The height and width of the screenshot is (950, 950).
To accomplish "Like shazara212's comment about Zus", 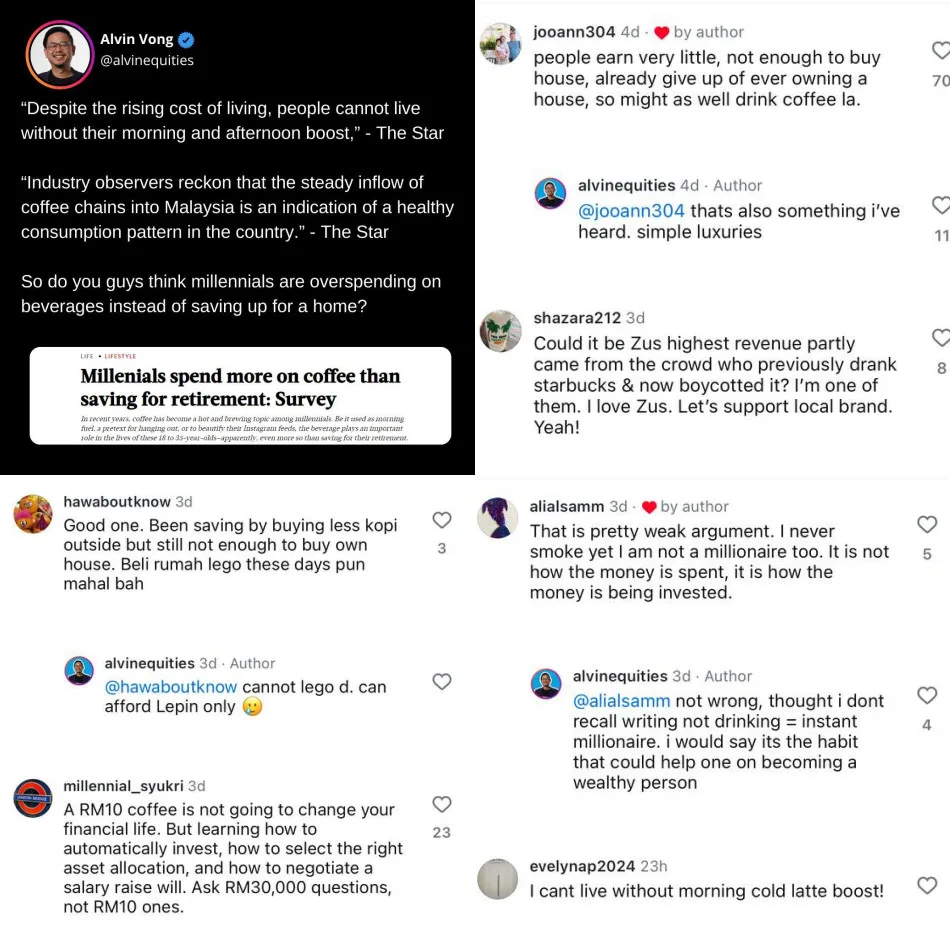I will (941, 338).
